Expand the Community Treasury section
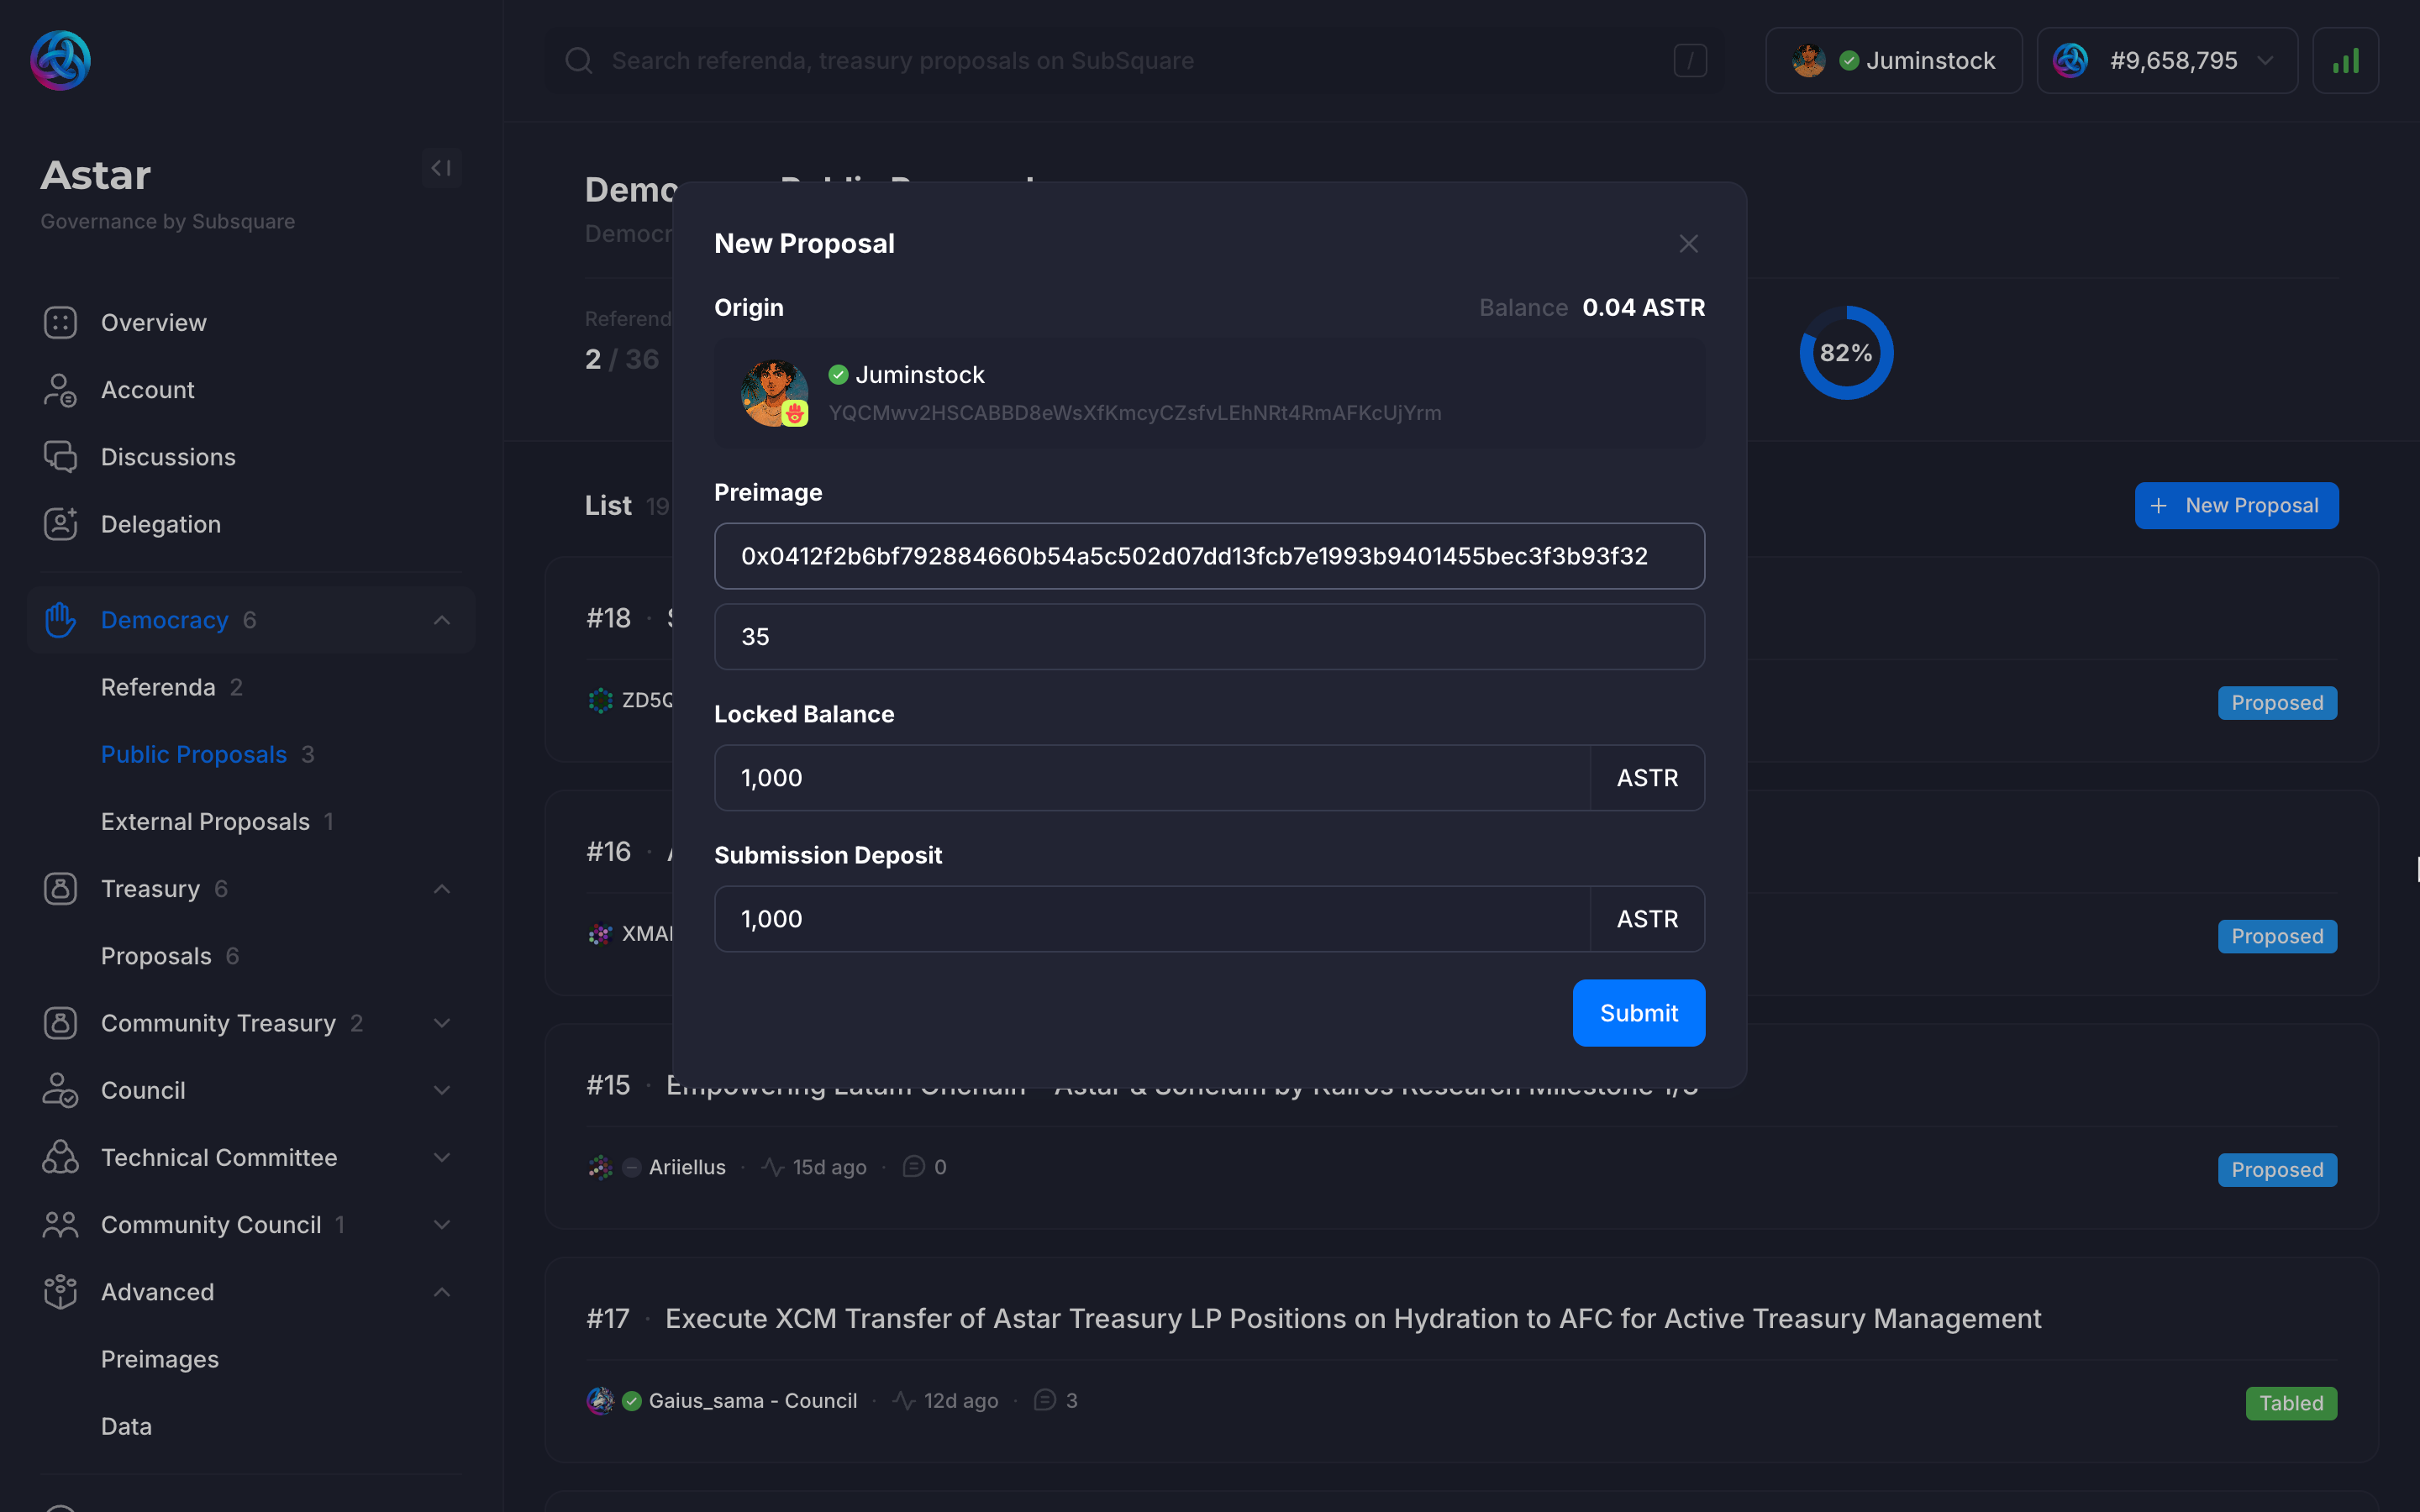This screenshot has width=2420, height=1512. (441, 1023)
